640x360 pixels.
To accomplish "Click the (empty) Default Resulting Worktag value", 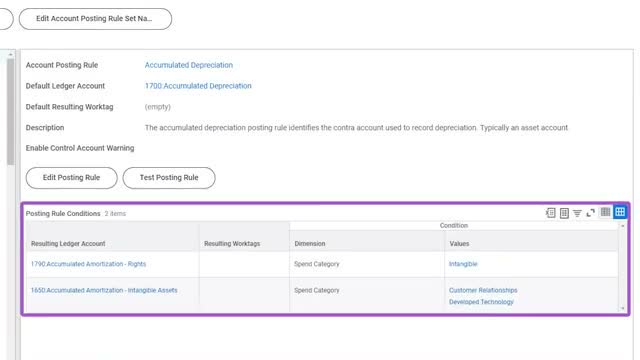I will (158, 107).
